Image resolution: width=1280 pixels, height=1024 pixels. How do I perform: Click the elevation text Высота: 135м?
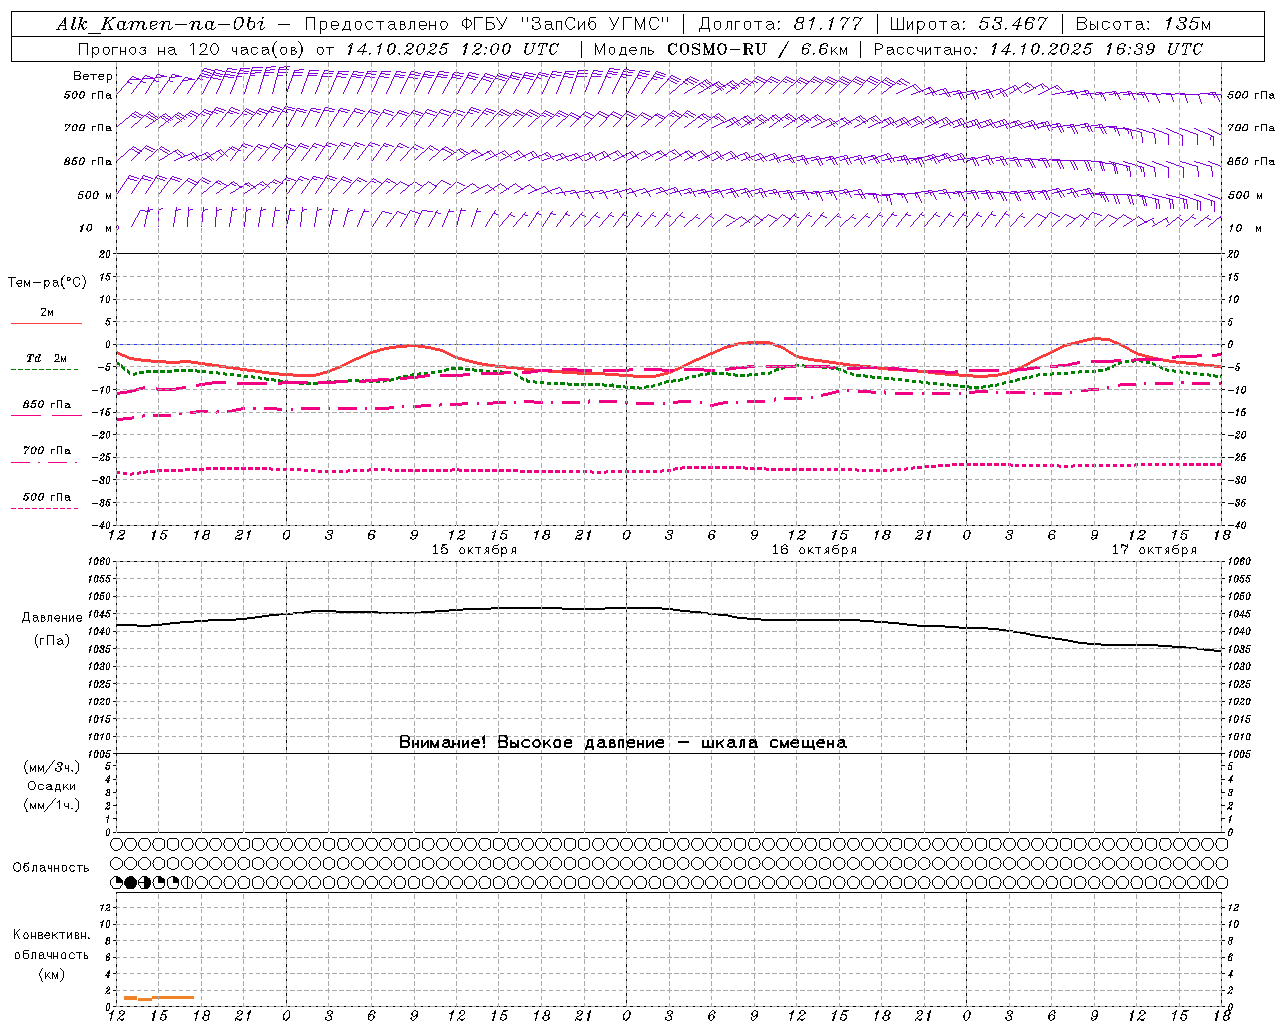pos(1142,24)
